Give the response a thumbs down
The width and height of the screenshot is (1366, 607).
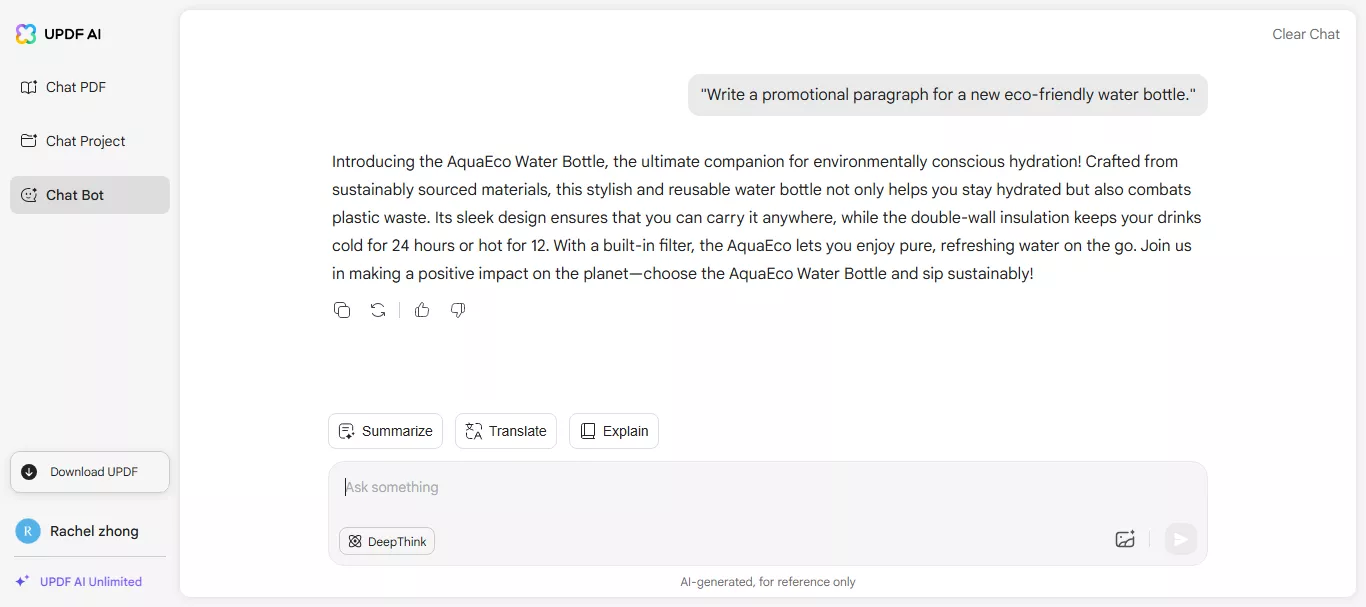tap(458, 310)
